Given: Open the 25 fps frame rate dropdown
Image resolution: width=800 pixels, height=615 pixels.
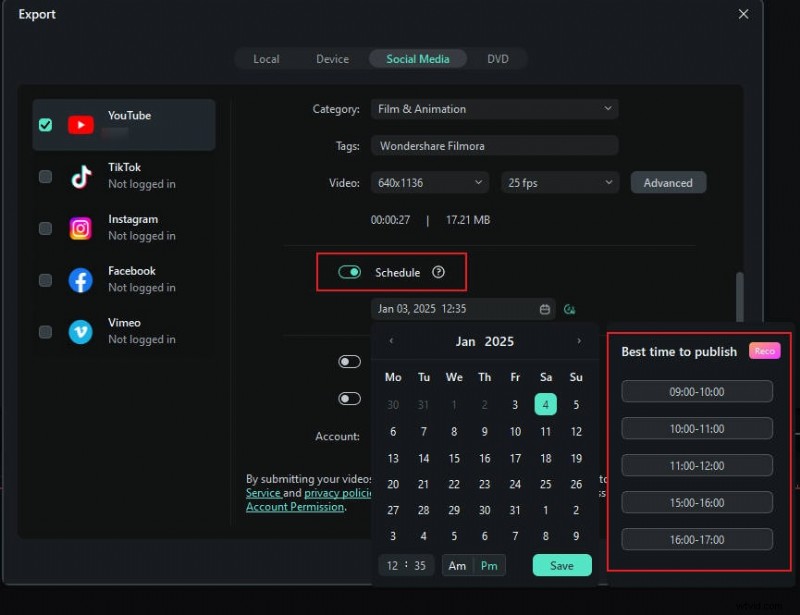Looking at the screenshot, I should point(559,182).
